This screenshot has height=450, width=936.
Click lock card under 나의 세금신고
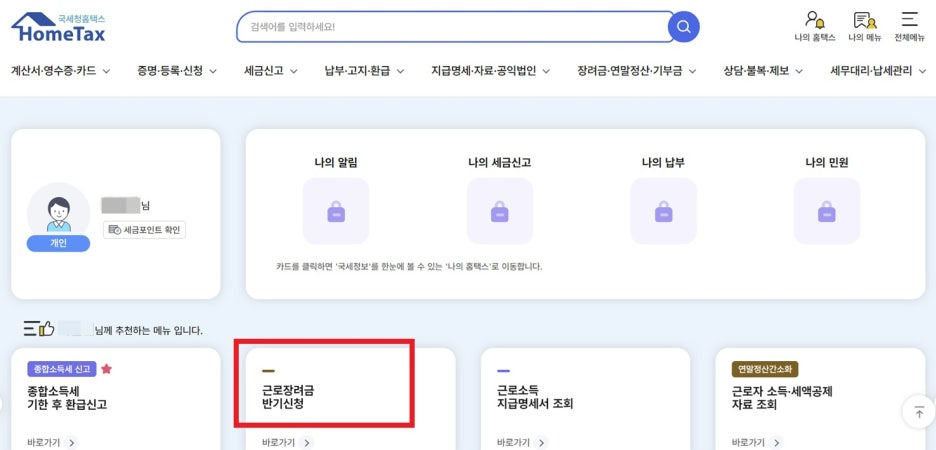coord(500,211)
